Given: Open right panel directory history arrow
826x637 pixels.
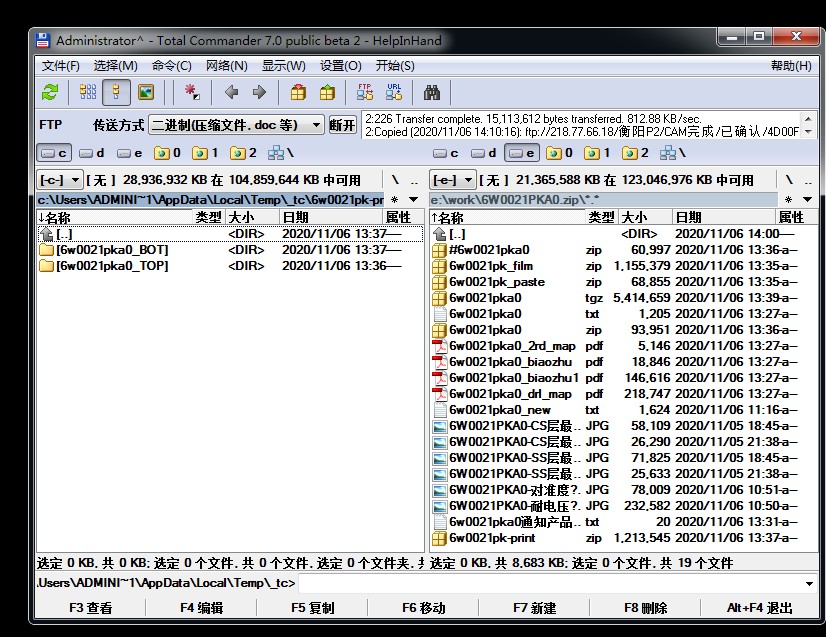Looking at the screenshot, I should [x=807, y=200].
